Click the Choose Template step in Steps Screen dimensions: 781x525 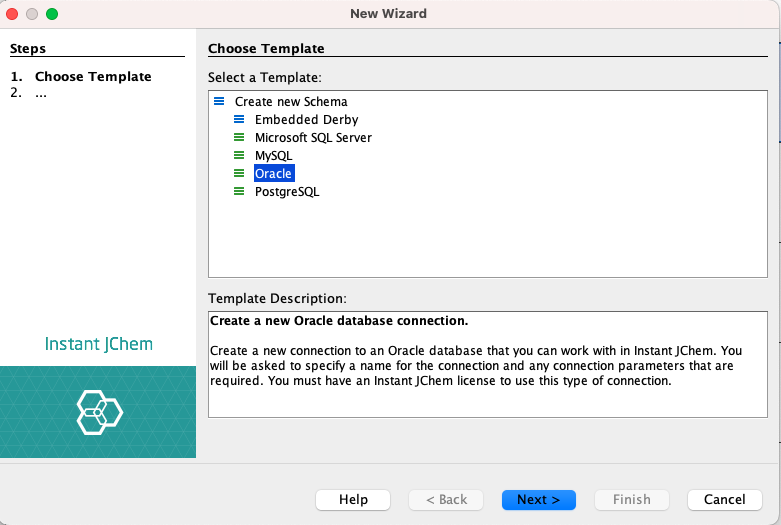[93, 76]
